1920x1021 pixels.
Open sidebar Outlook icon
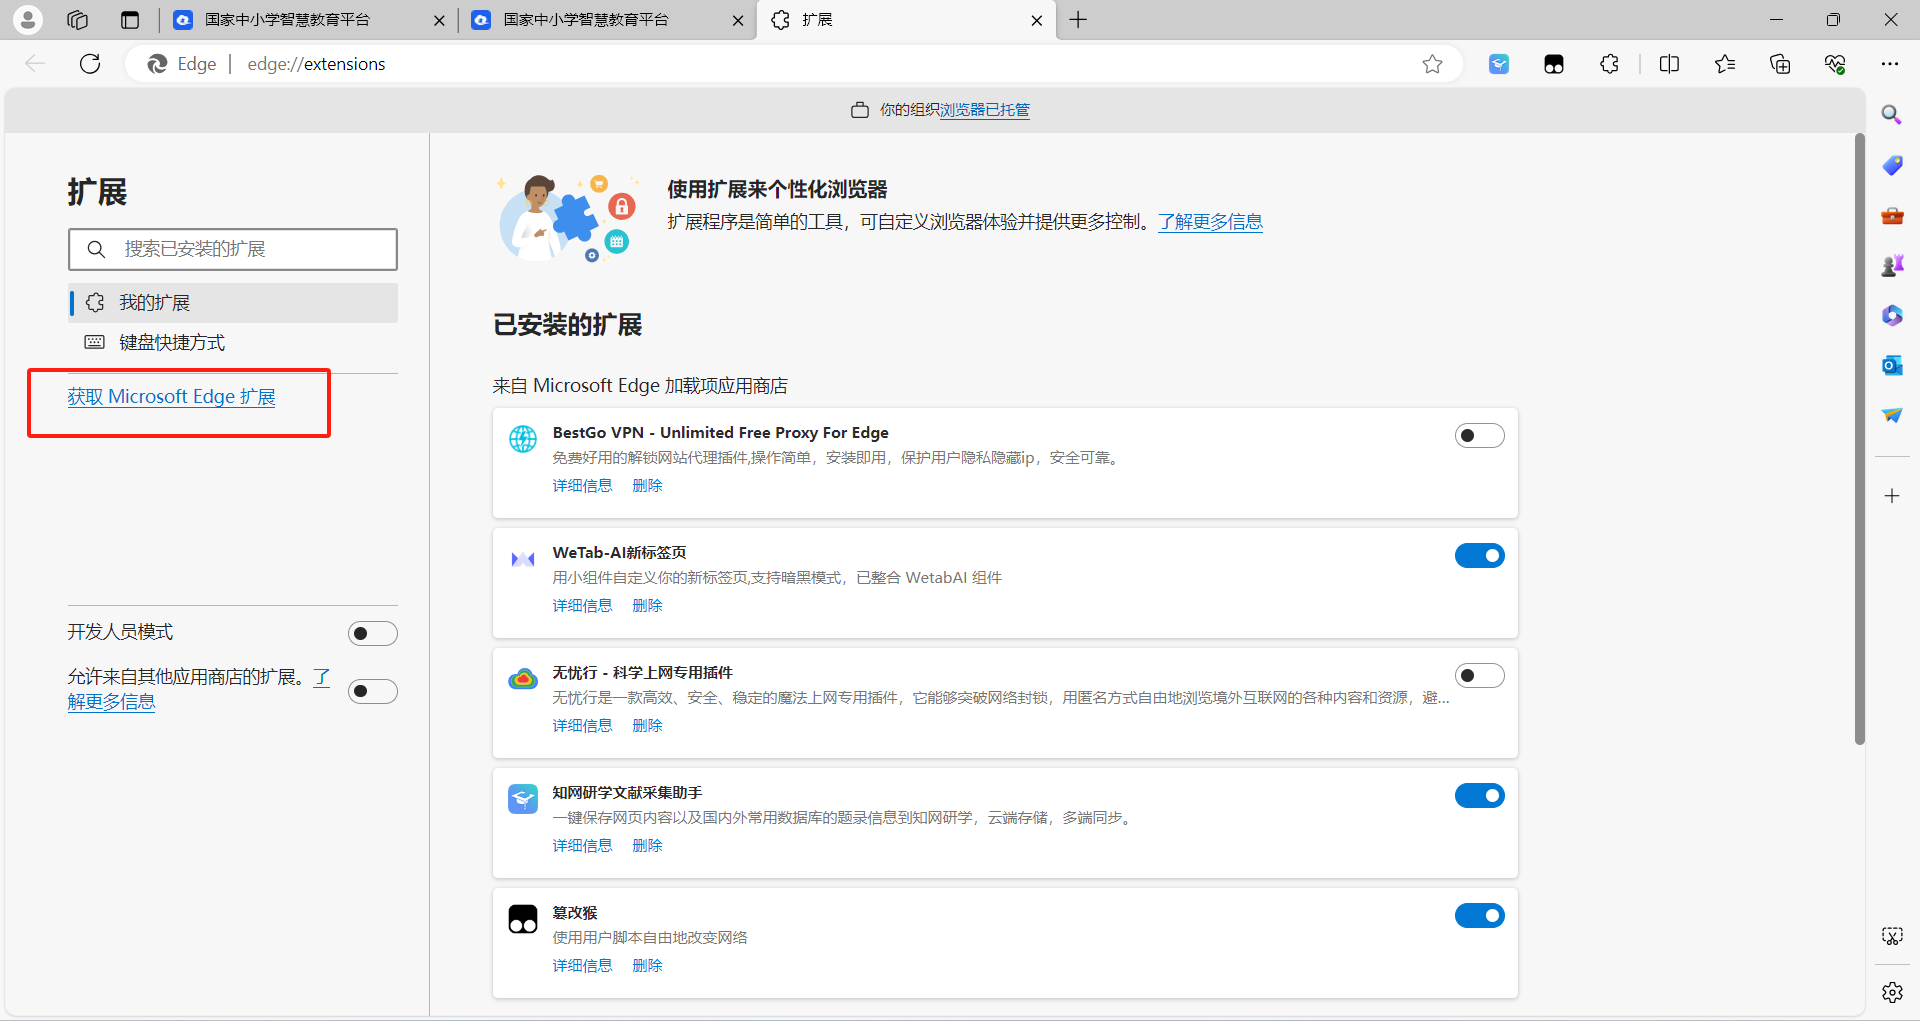pyautogui.click(x=1892, y=365)
